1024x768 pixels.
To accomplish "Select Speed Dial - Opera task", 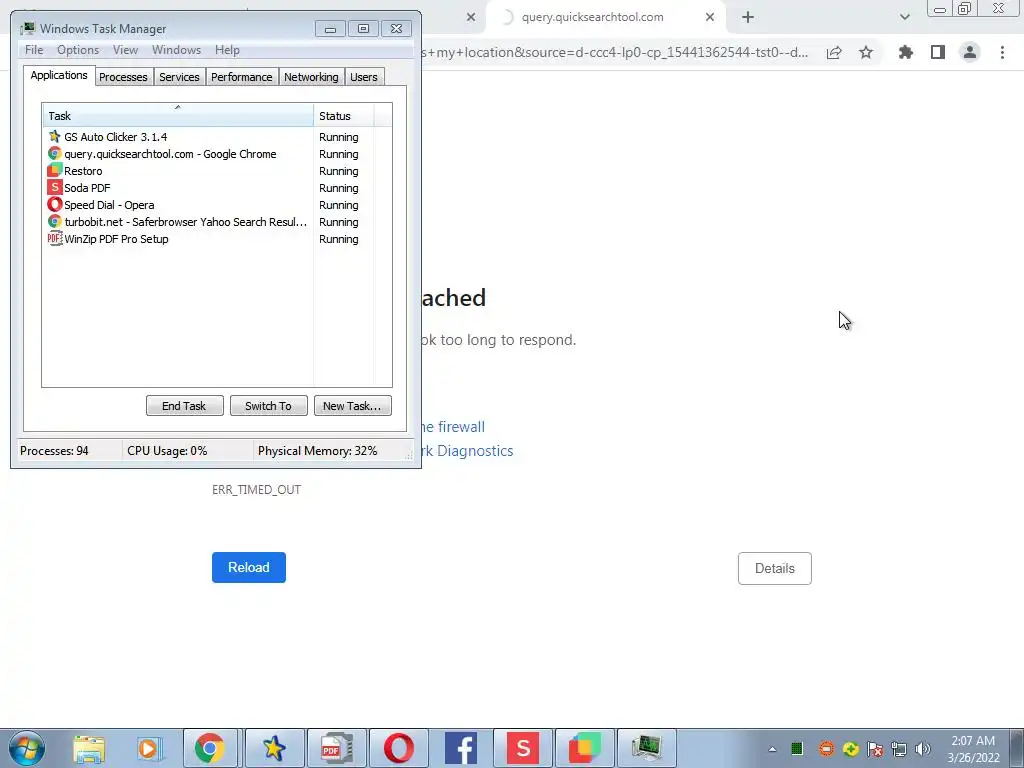I will pyautogui.click(x=209, y=205).
